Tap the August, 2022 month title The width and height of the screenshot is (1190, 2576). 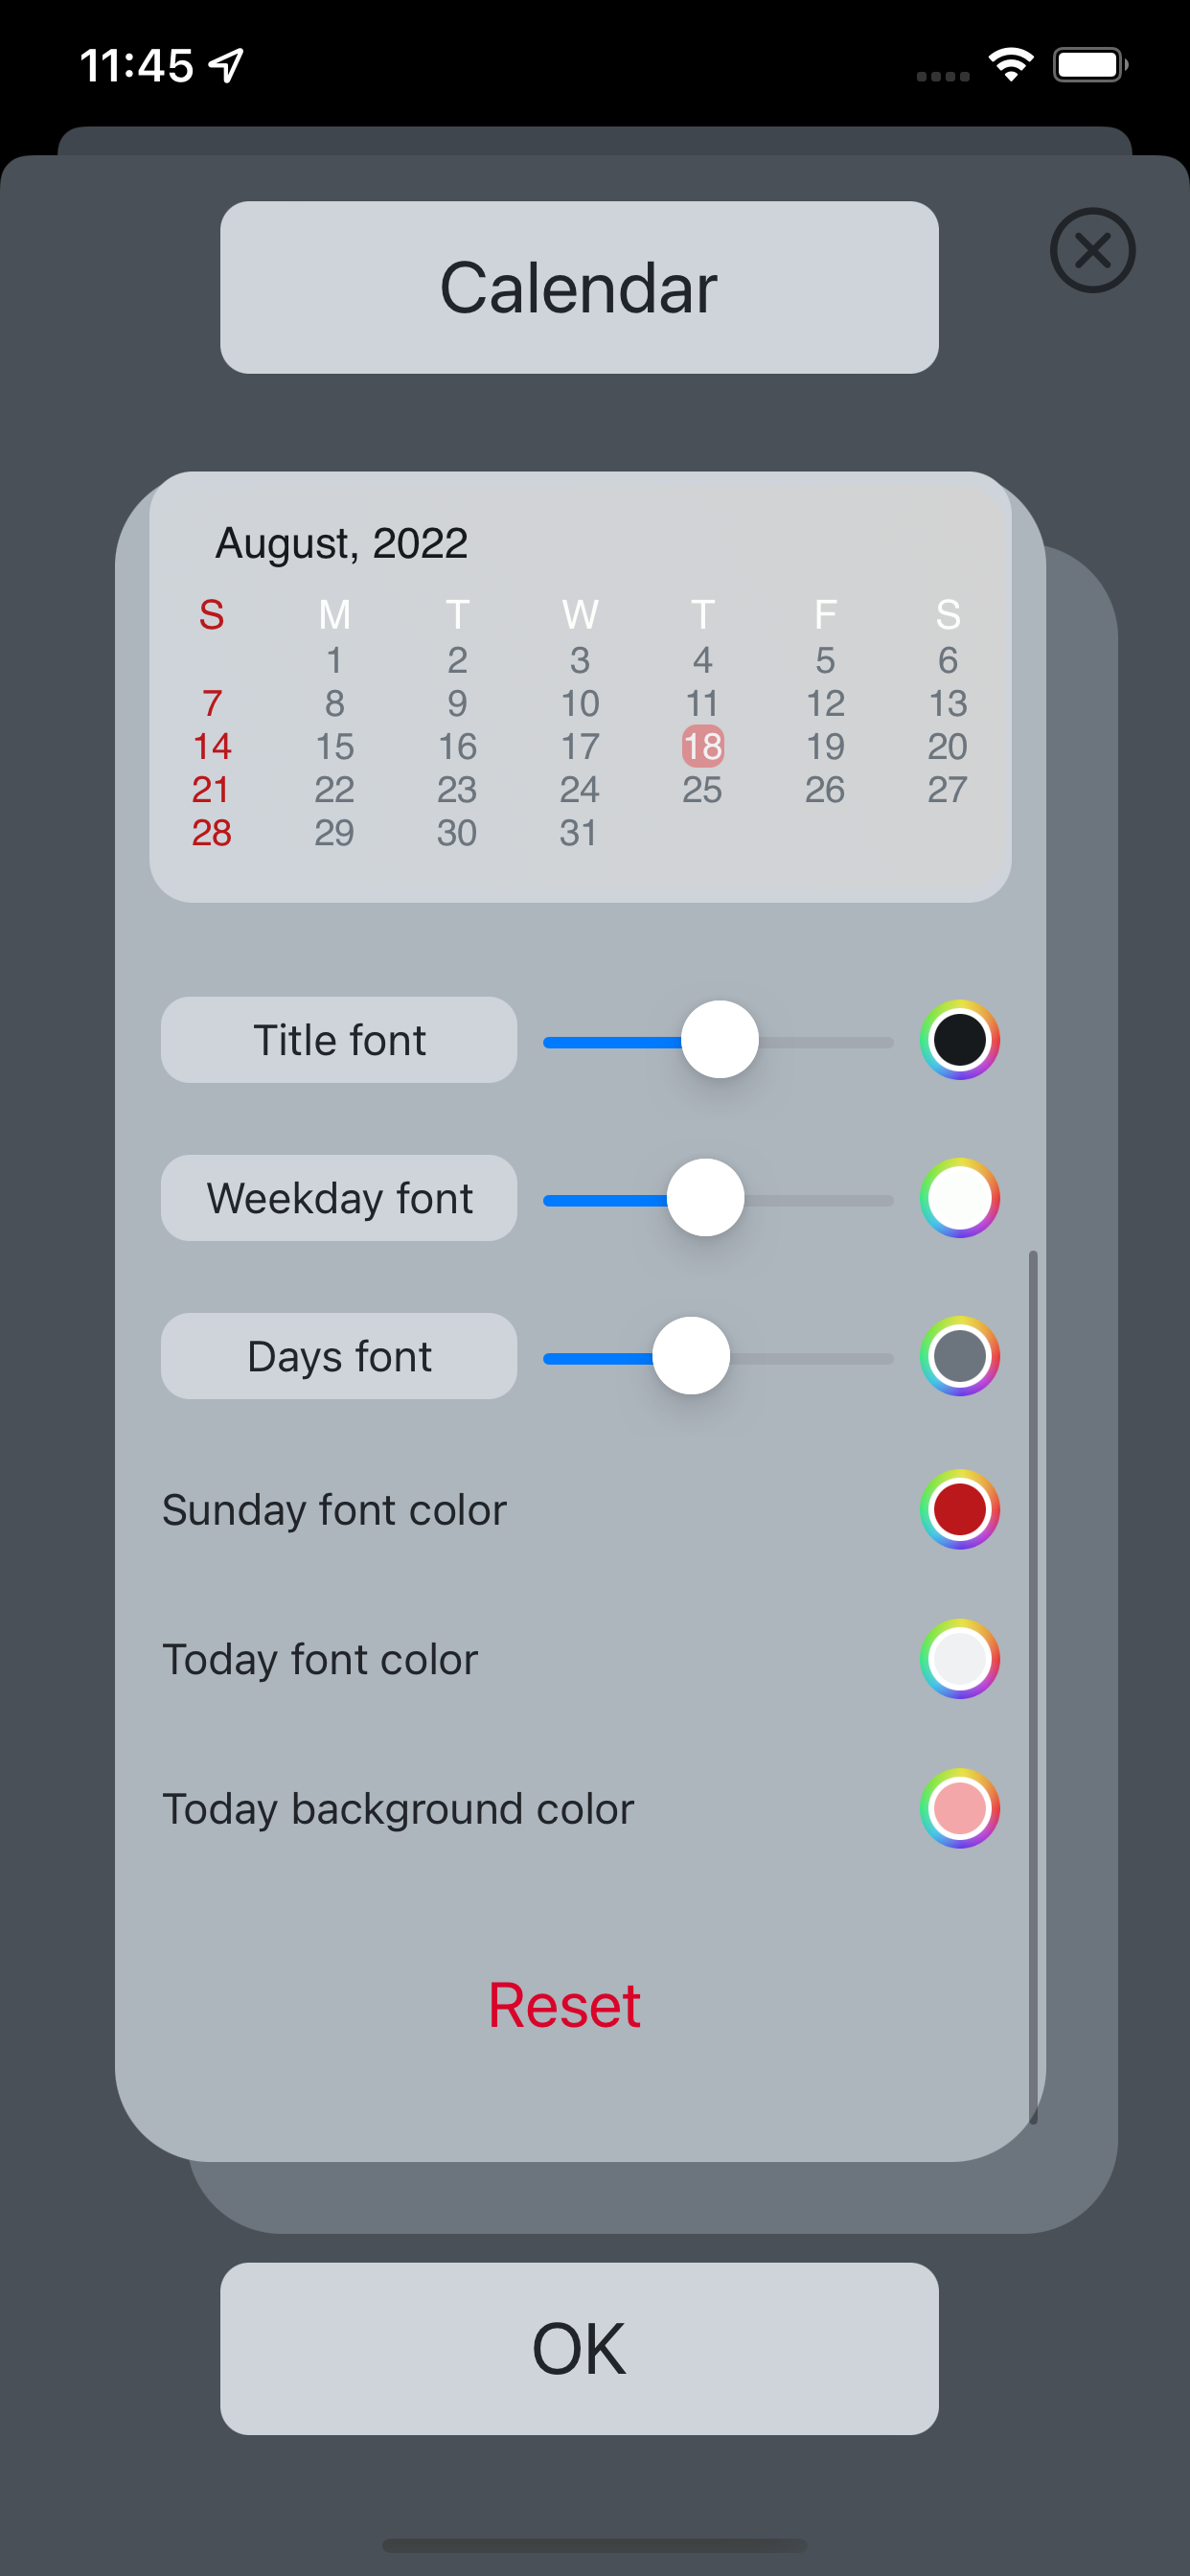pos(341,543)
